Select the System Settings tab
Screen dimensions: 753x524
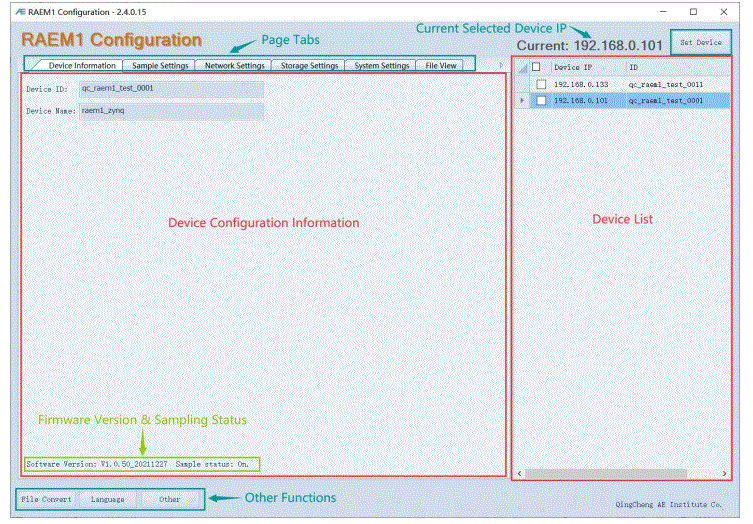pyautogui.click(x=381, y=65)
